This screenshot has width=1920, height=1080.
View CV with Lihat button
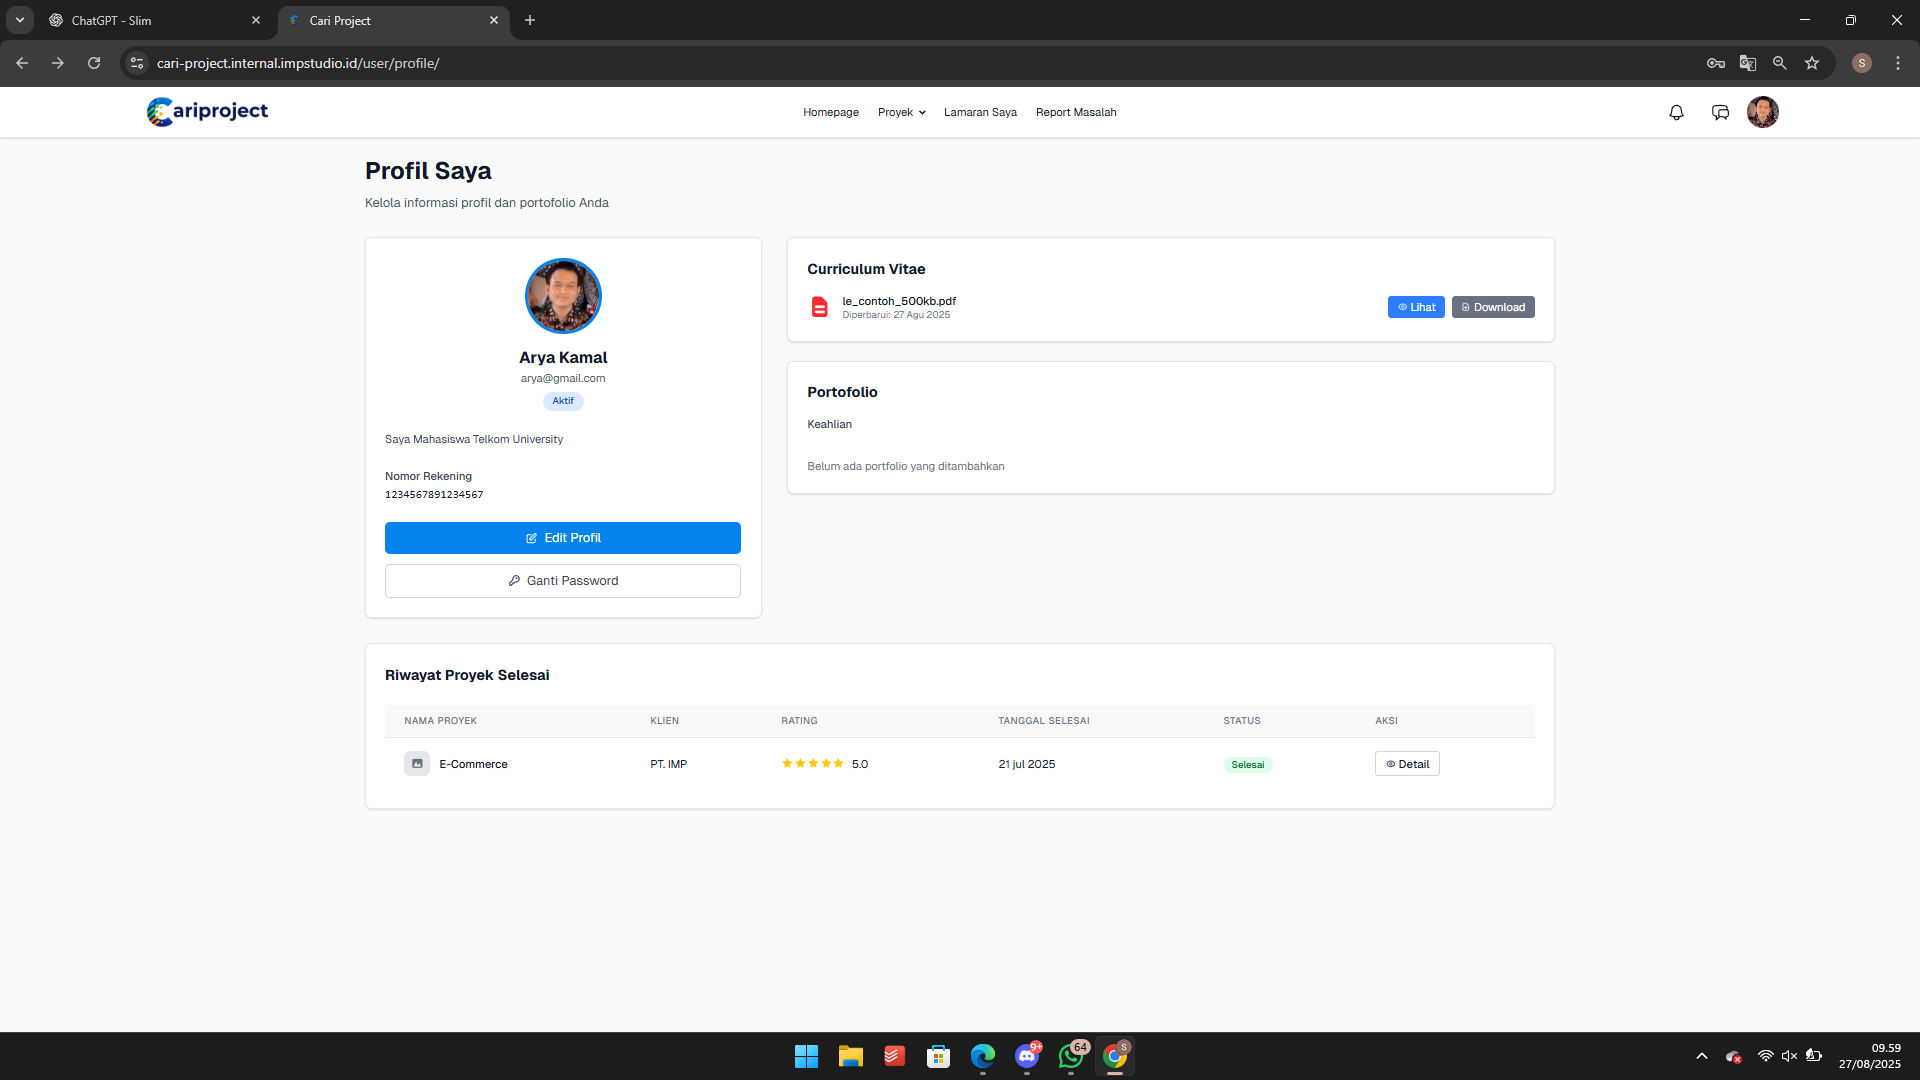pyautogui.click(x=1415, y=307)
